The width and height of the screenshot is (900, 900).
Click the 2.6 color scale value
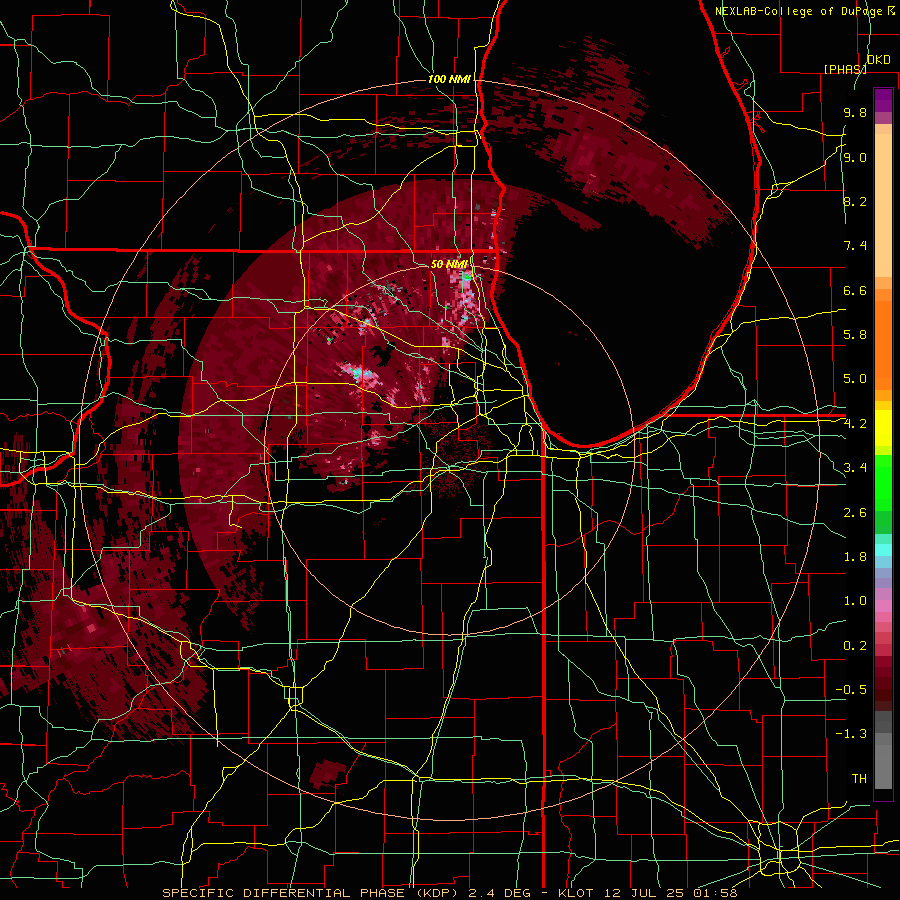coord(855,513)
